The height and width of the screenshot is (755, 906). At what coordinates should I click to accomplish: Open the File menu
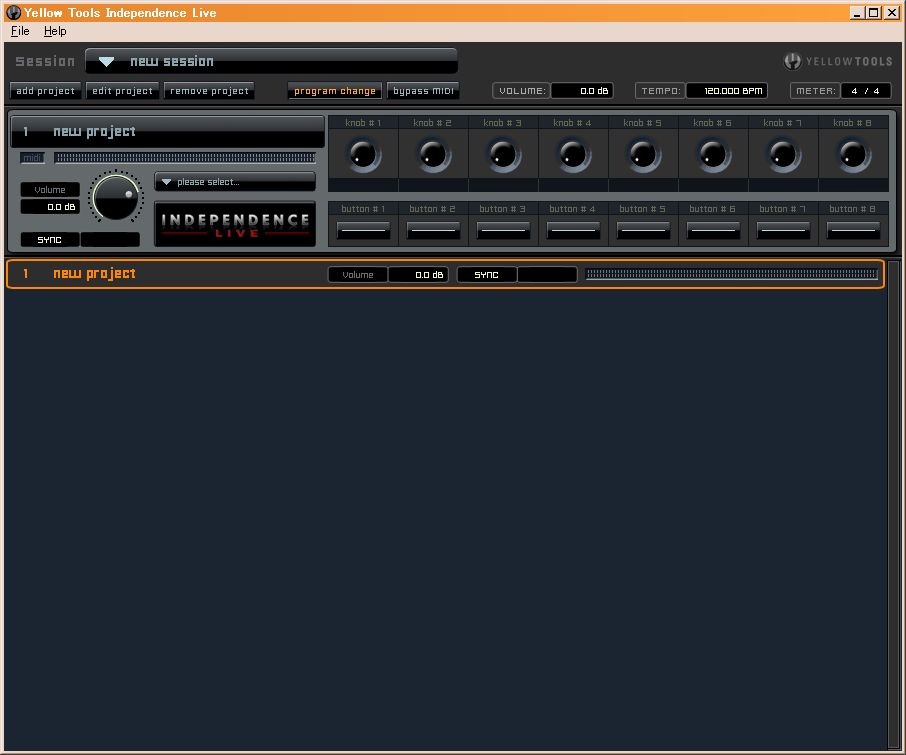(x=20, y=31)
